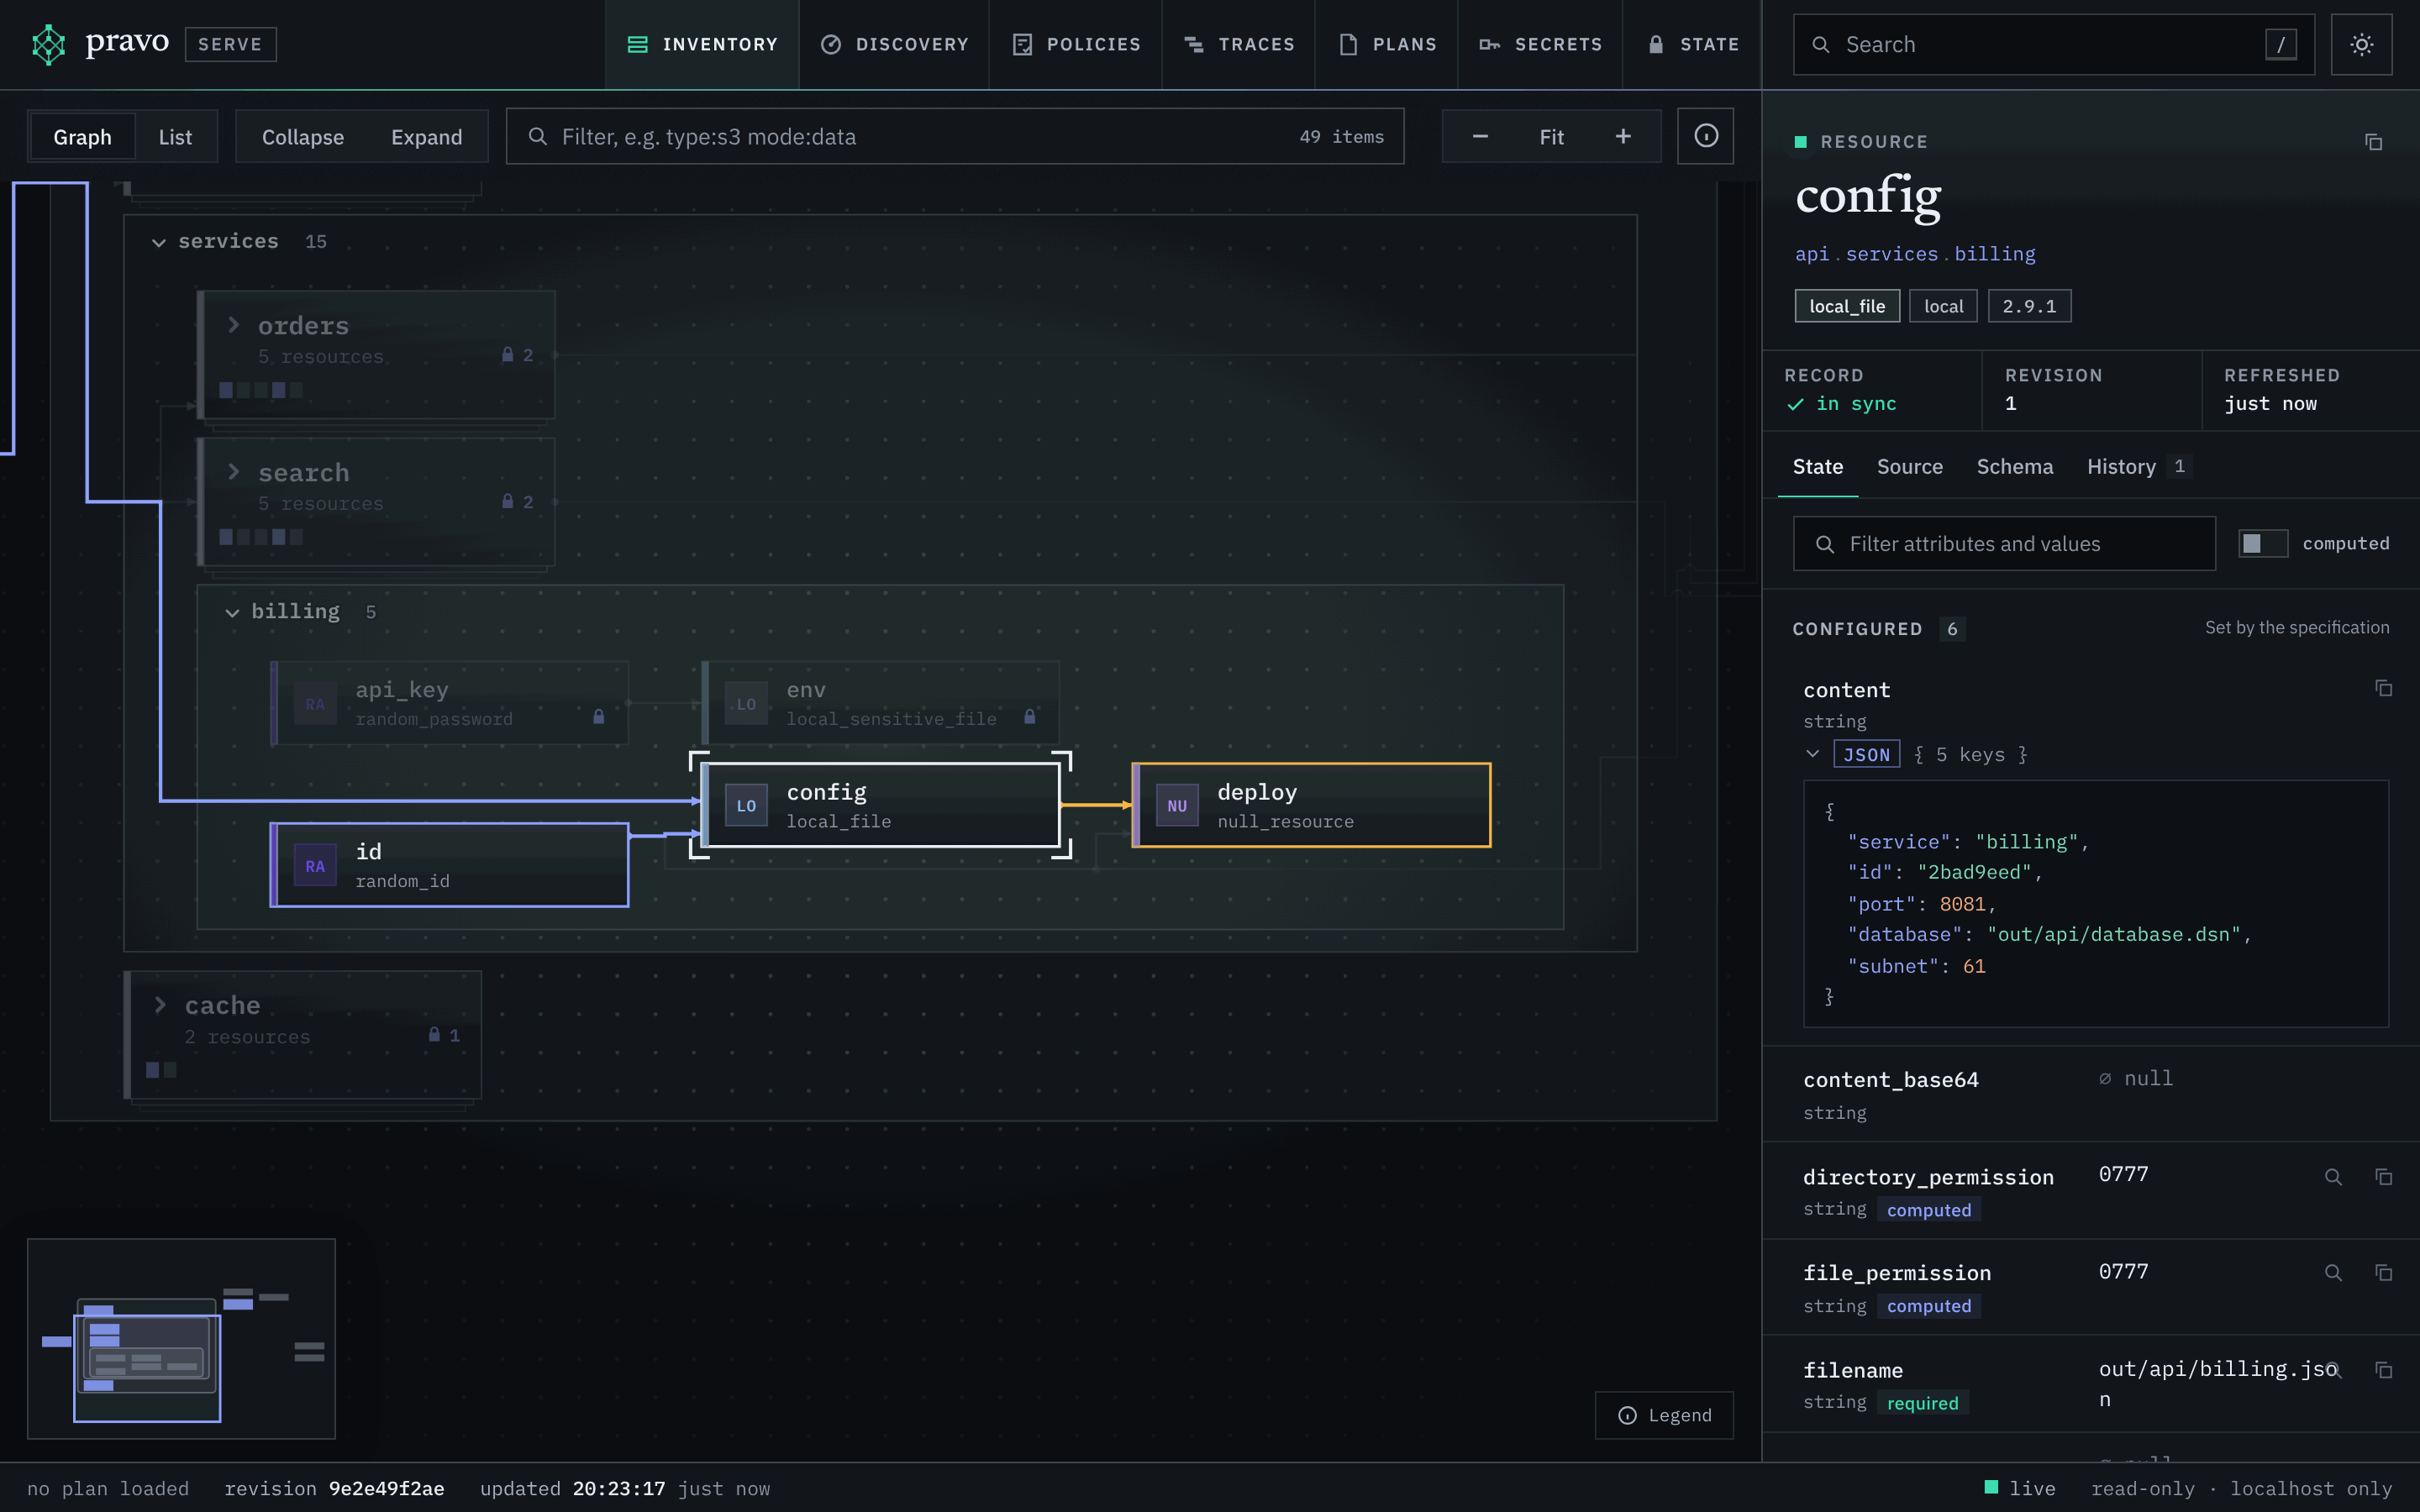Toggle the light/dark theme sun icon
Screen dimensions: 2420x1512
click(x=2361, y=44)
